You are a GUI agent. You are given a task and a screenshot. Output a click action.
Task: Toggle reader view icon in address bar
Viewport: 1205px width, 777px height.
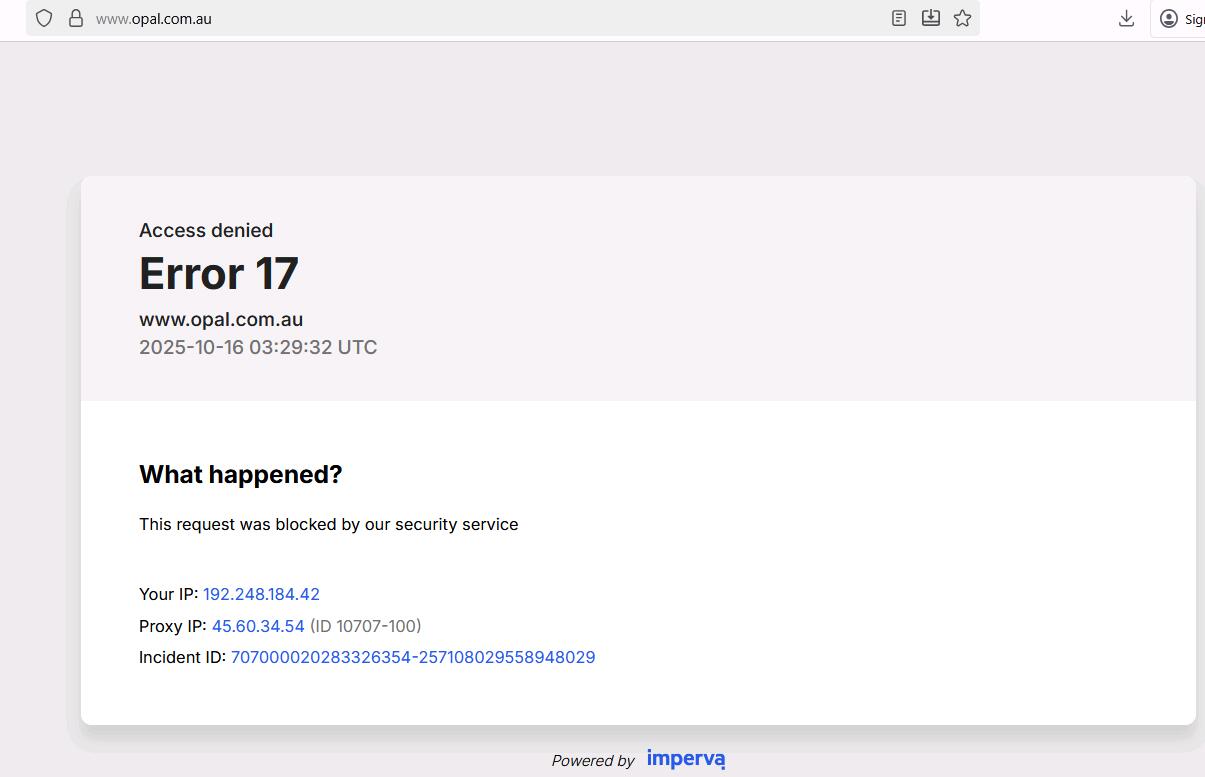(899, 18)
